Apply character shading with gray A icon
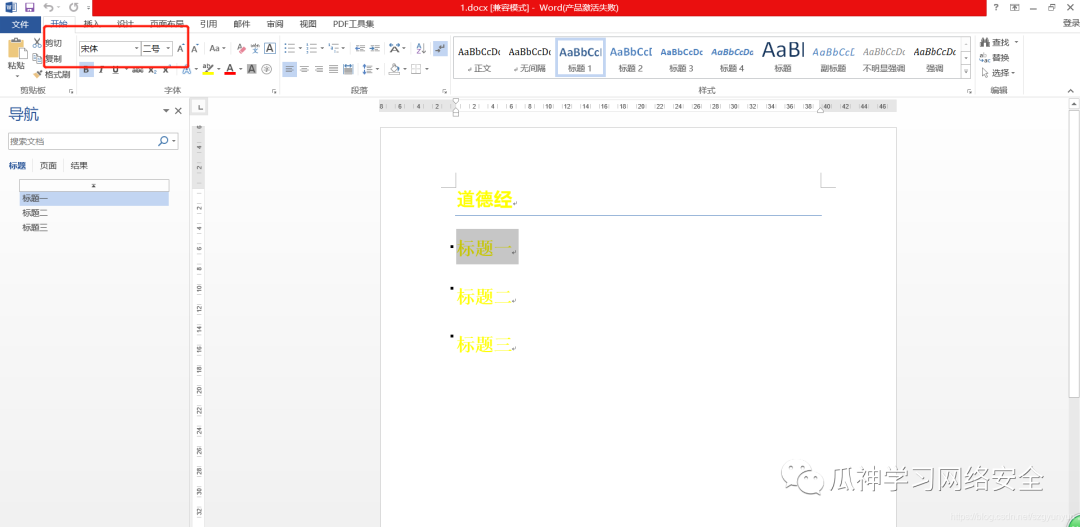The image size is (1080, 527). point(251,69)
